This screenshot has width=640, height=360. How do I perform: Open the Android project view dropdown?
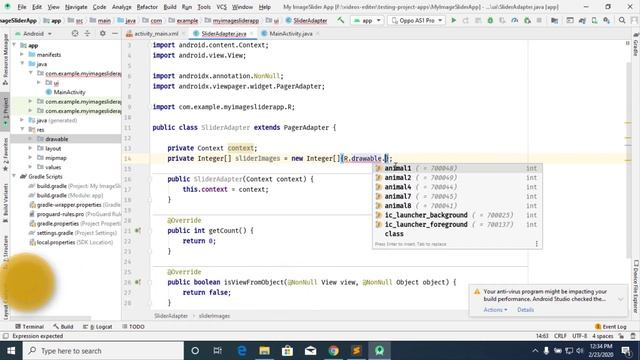33,33
